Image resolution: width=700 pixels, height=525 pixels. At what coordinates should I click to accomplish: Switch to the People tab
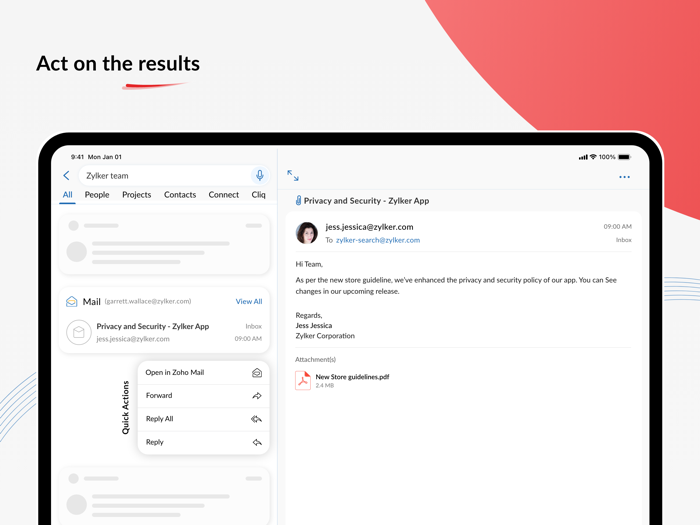97,195
